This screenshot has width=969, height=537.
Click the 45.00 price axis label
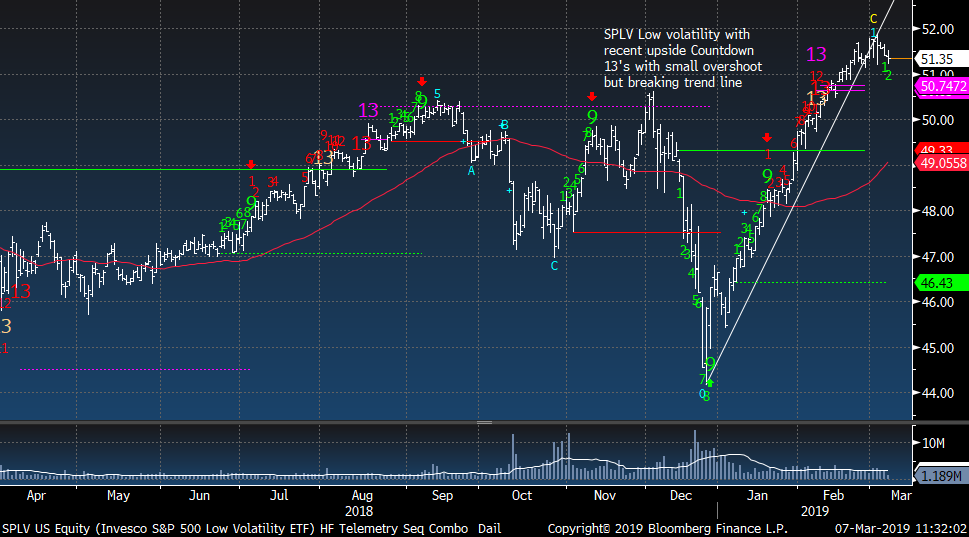pyautogui.click(x=937, y=348)
